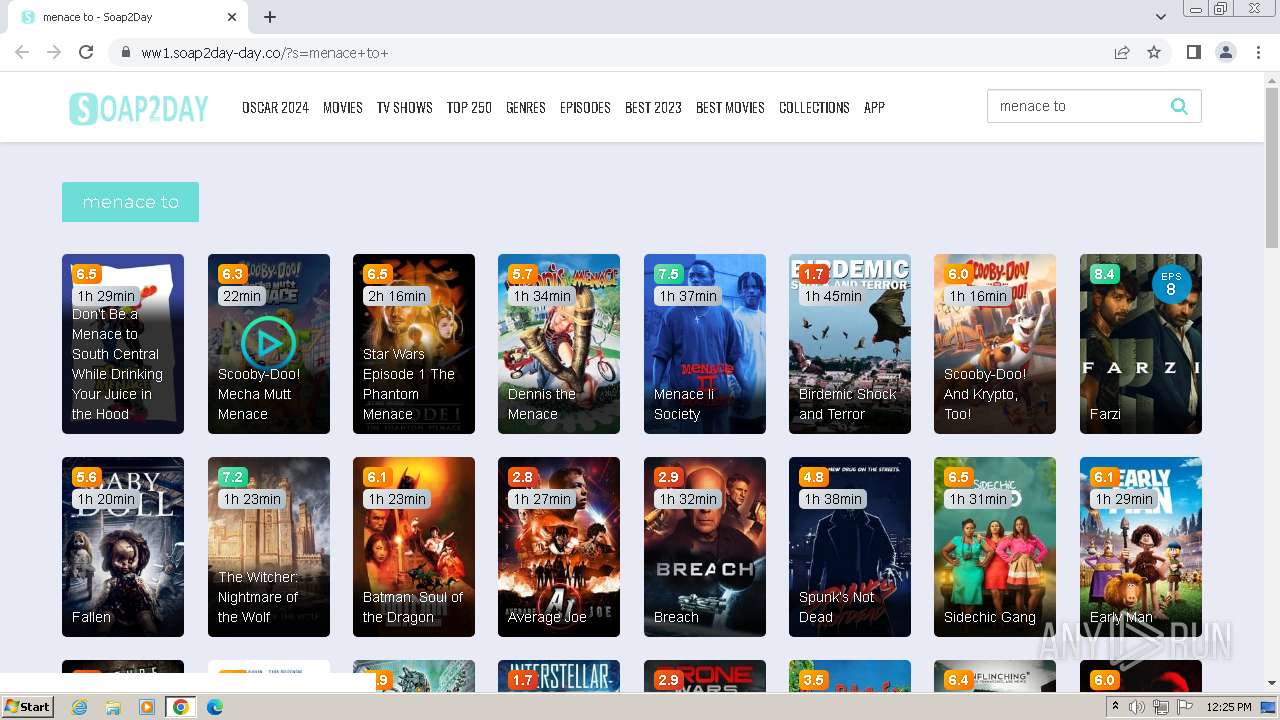Go back to previous page
The height and width of the screenshot is (720, 1280).
tap(22, 52)
